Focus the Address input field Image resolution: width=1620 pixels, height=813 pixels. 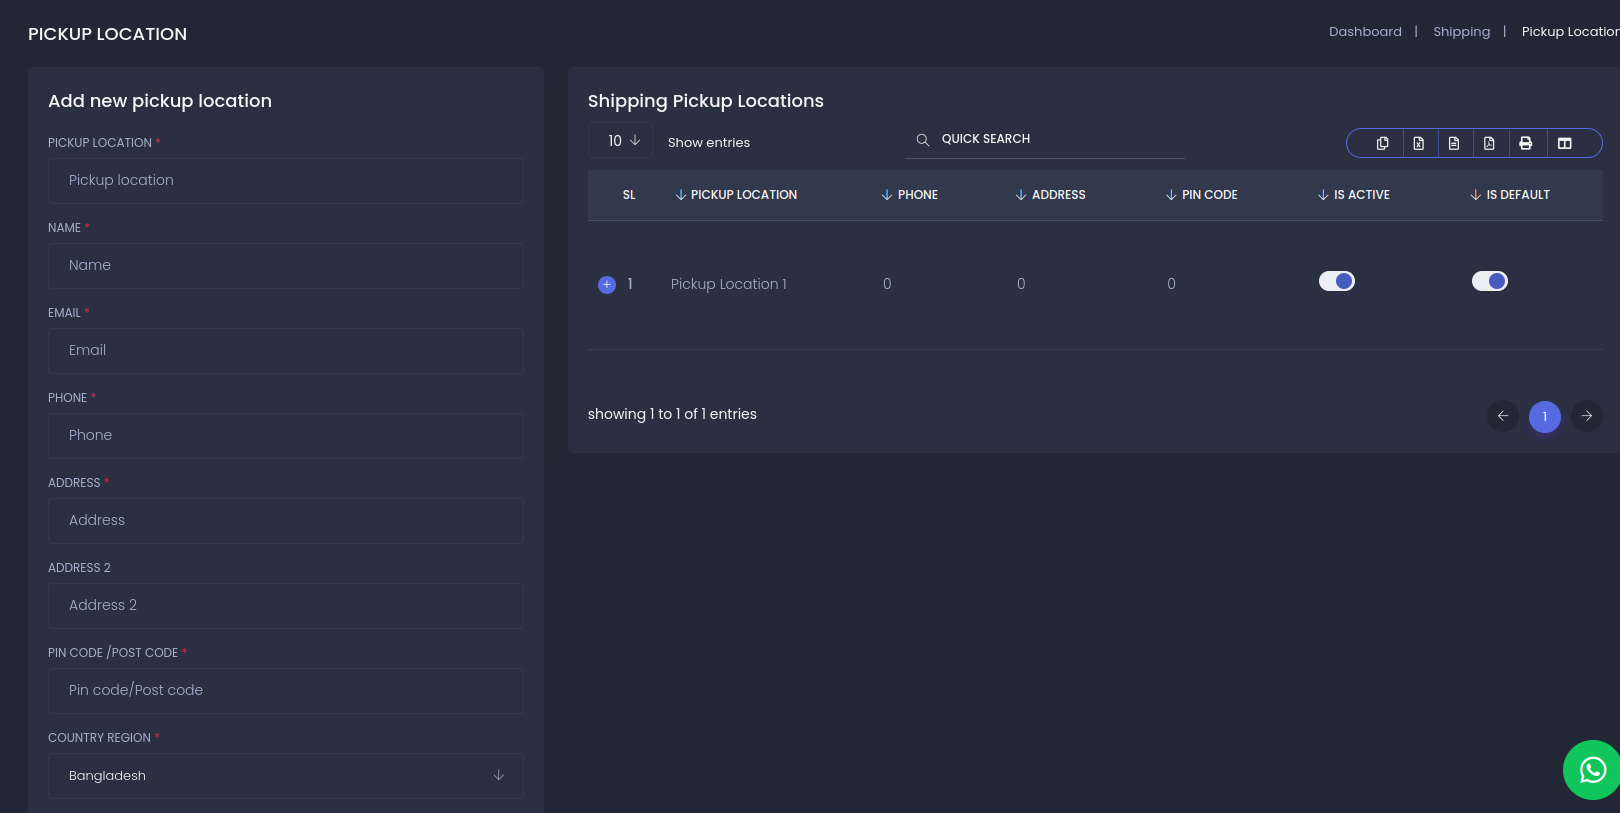coord(286,521)
